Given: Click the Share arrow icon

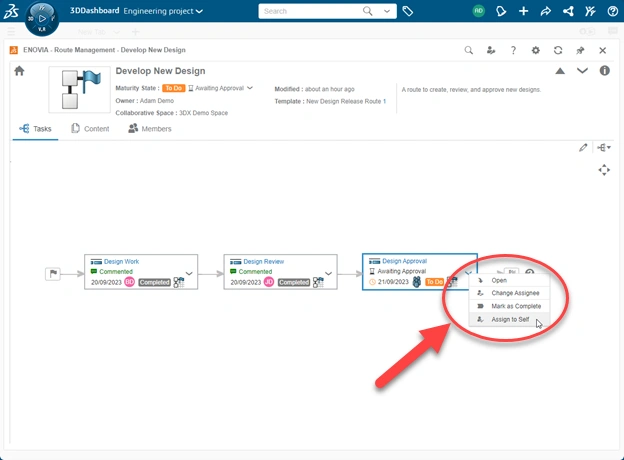Looking at the screenshot, I should click(x=546, y=11).
